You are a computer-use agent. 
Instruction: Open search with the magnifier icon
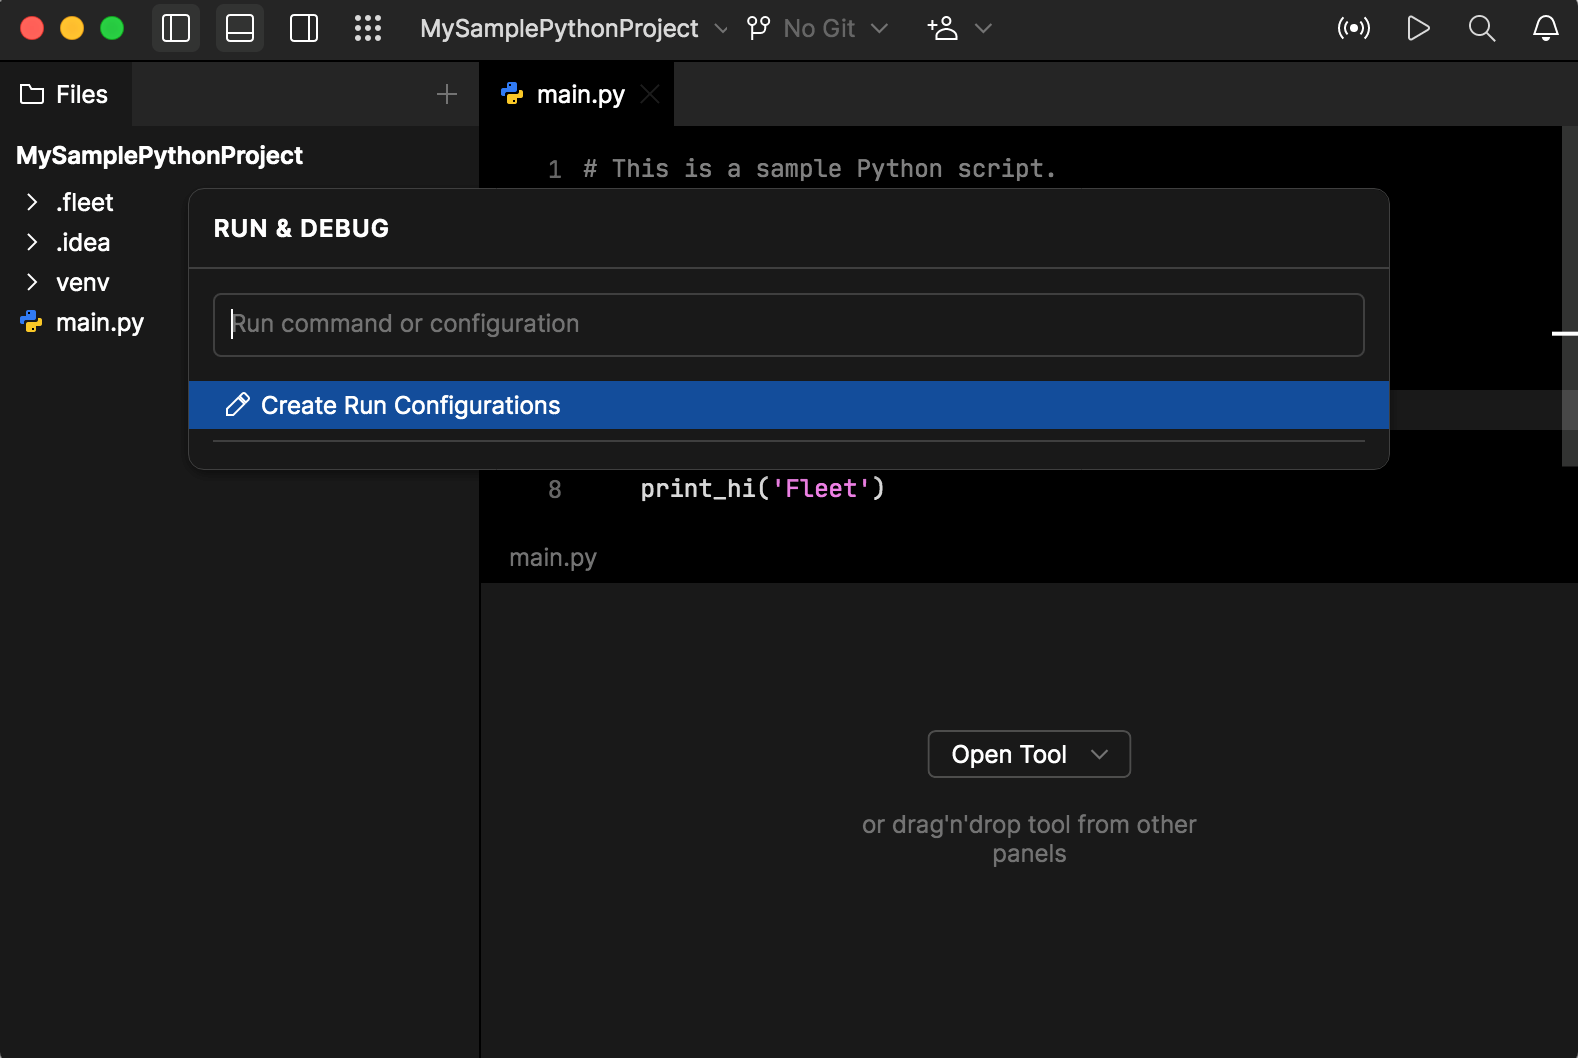(x=1482, y=28)
